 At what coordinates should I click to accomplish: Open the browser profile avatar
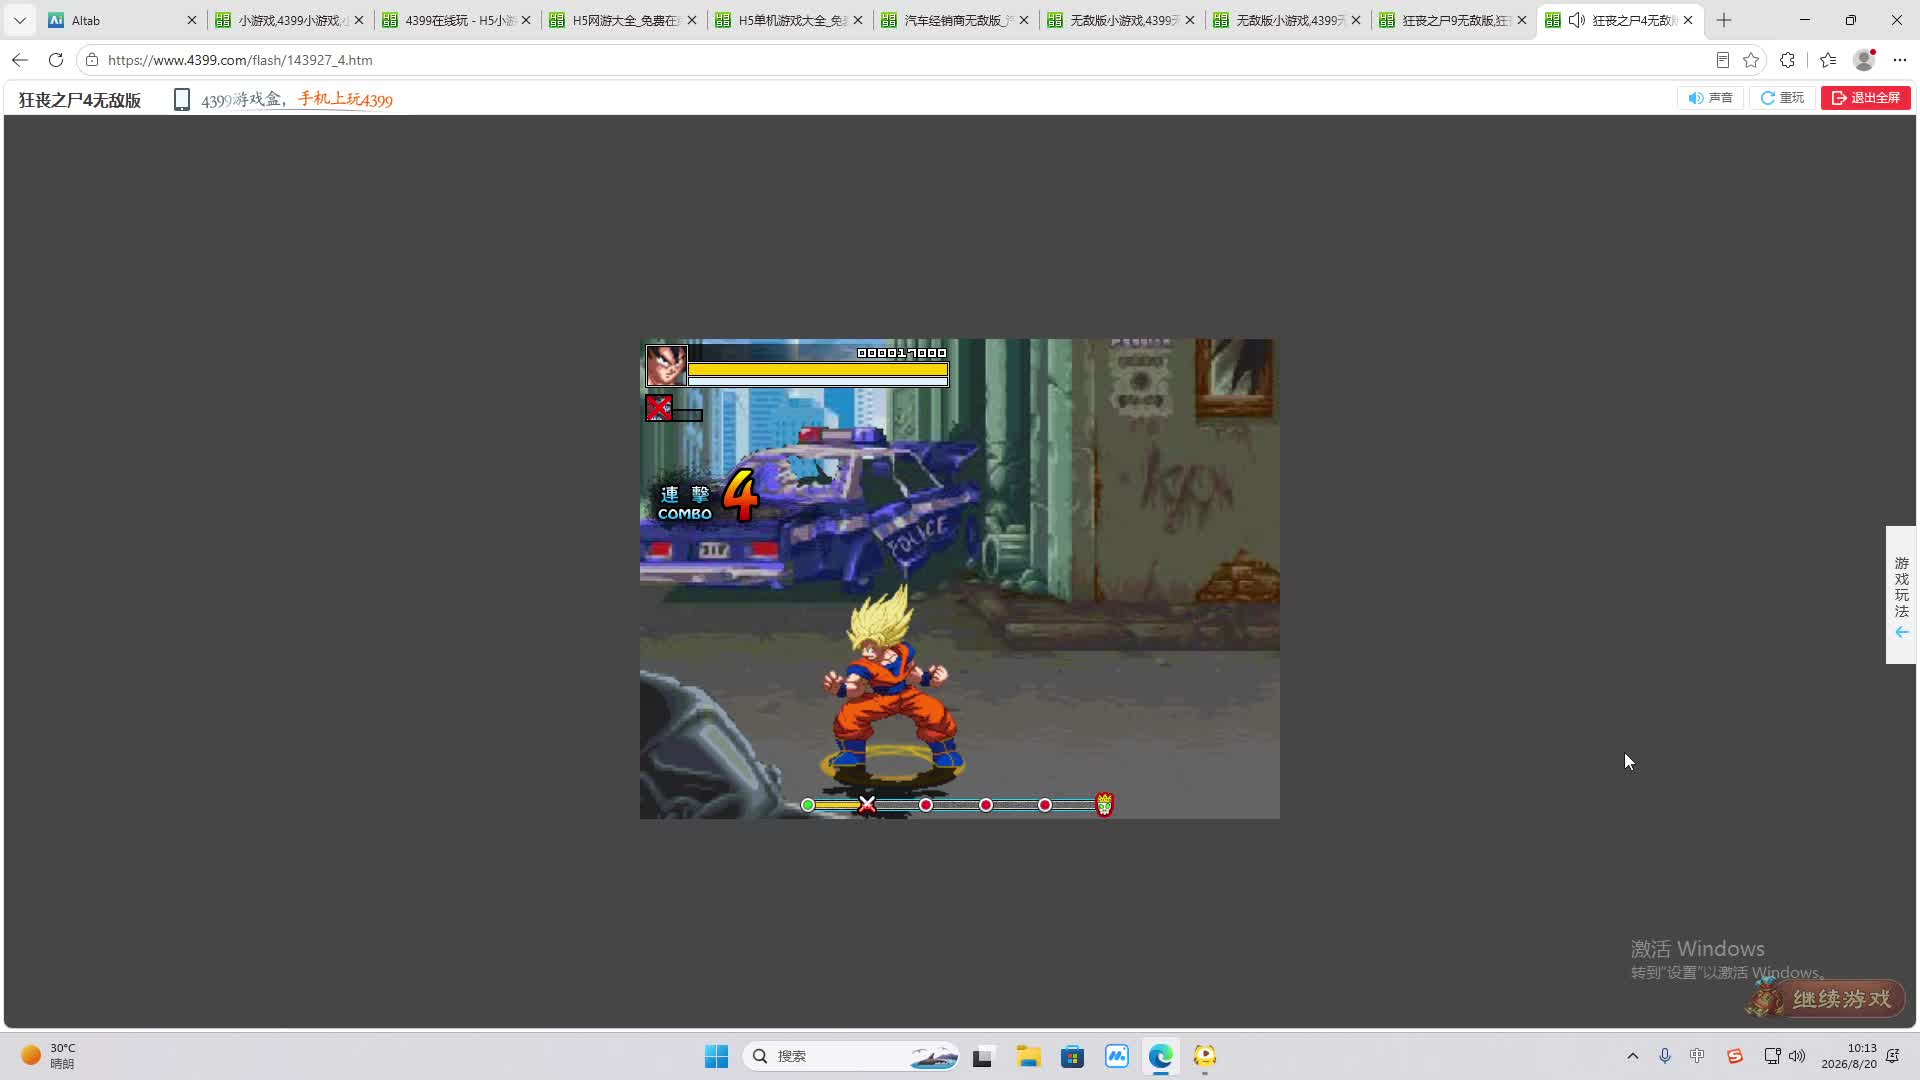(1864, 60)
